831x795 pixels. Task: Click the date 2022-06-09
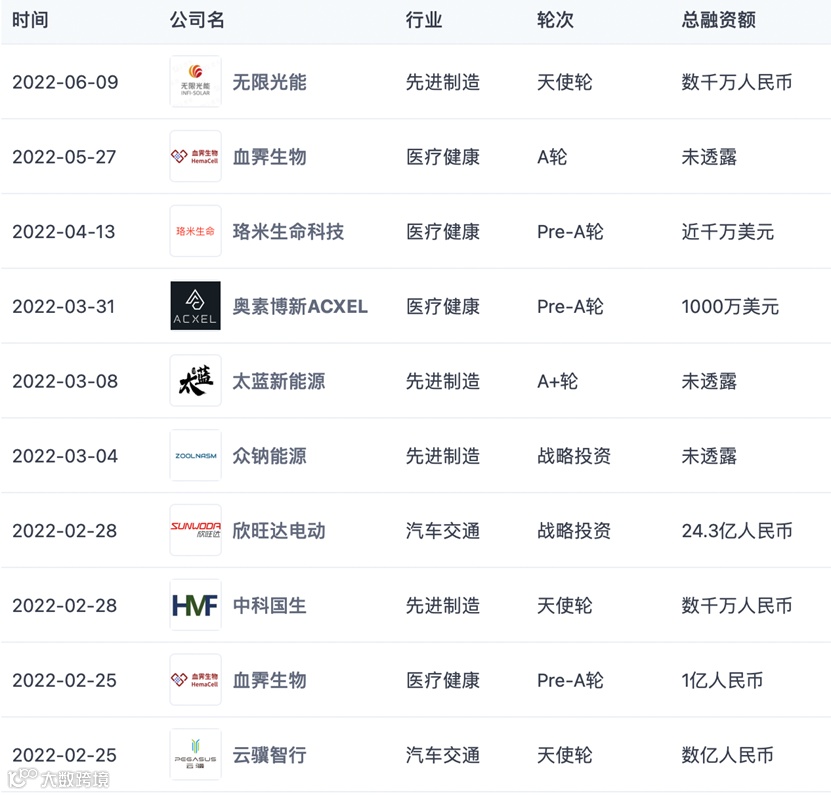click(65, 82)
